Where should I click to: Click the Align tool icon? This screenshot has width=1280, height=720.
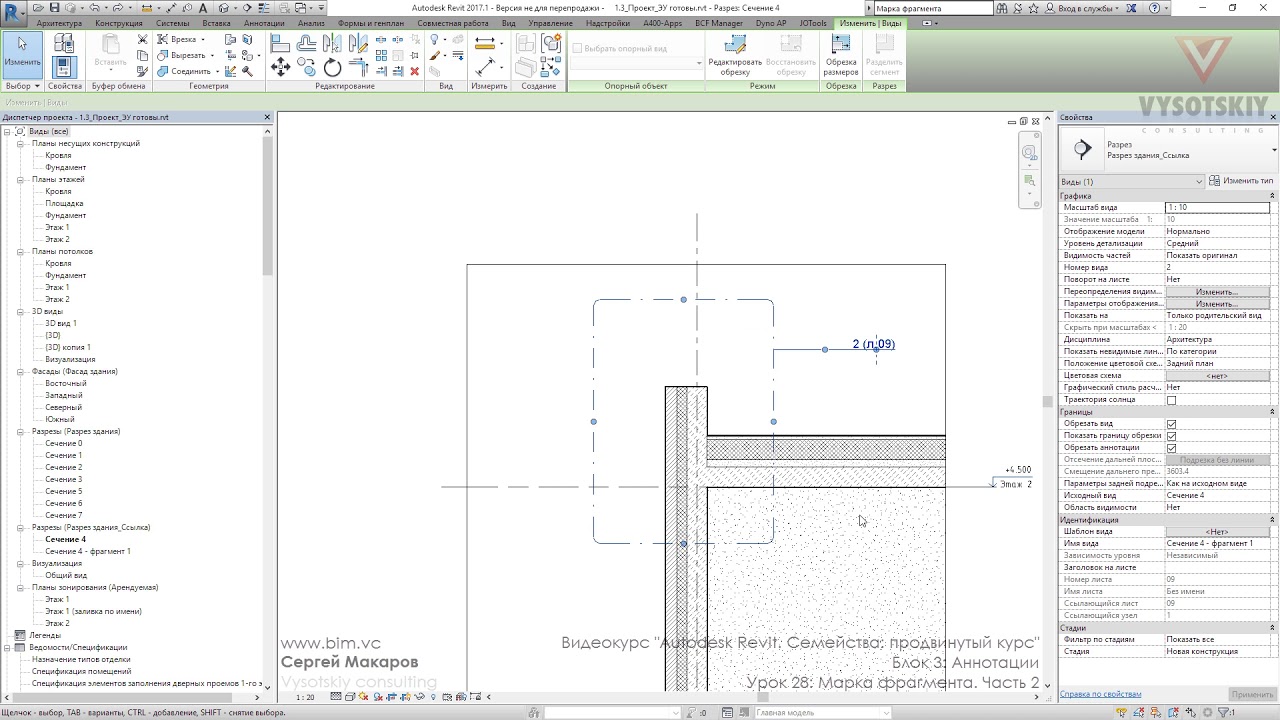click(280, 43)
